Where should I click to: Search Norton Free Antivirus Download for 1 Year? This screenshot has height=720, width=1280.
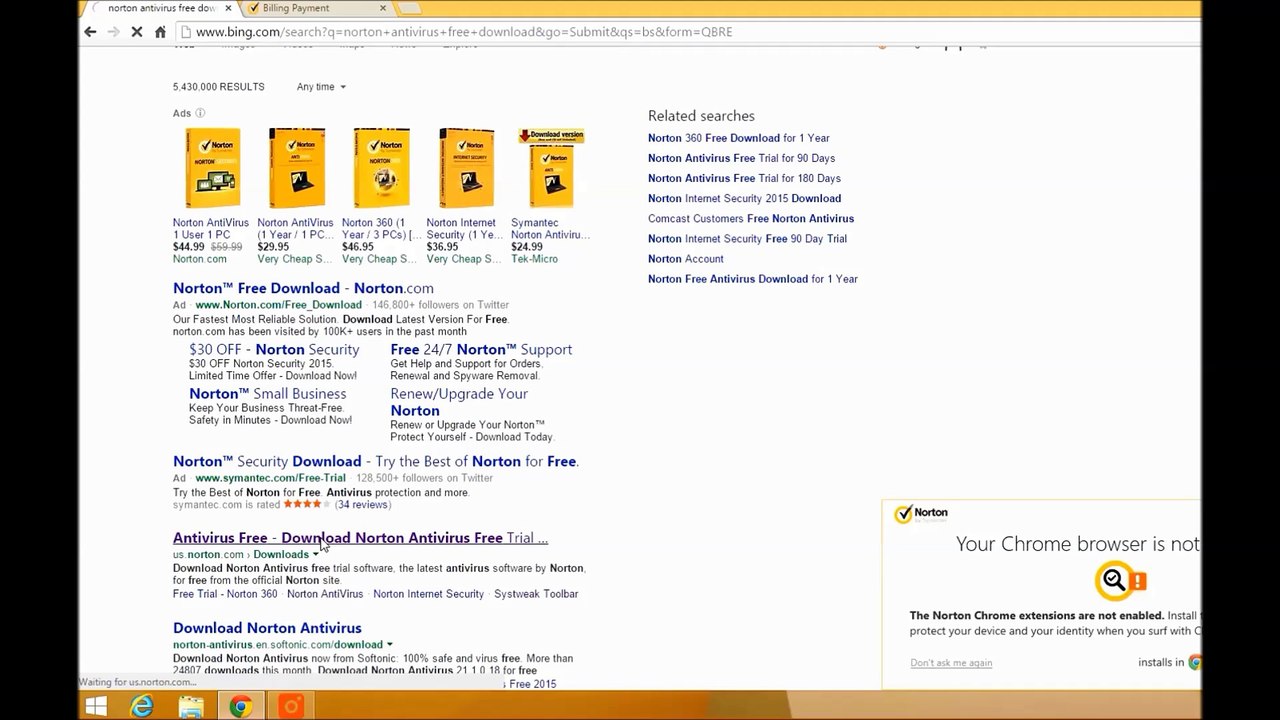[753, 279]
